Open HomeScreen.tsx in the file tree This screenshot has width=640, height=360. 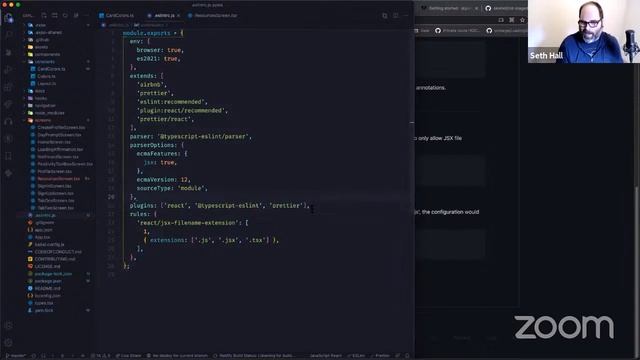pyautogui.click(x=54, y=142)
